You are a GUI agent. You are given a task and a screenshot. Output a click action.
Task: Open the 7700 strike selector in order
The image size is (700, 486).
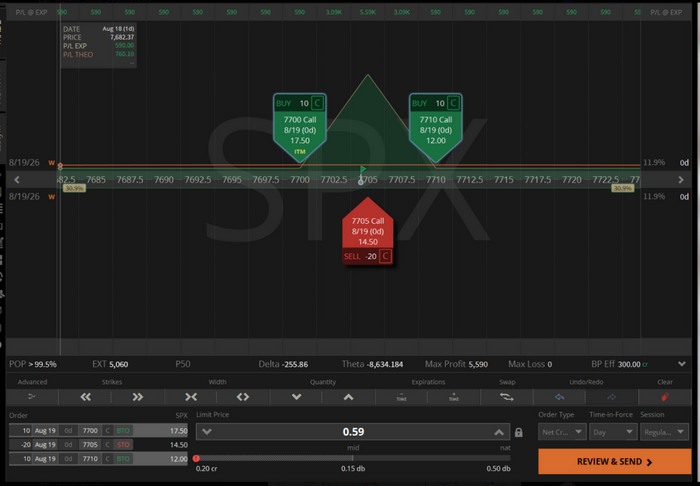pos(90,431)
